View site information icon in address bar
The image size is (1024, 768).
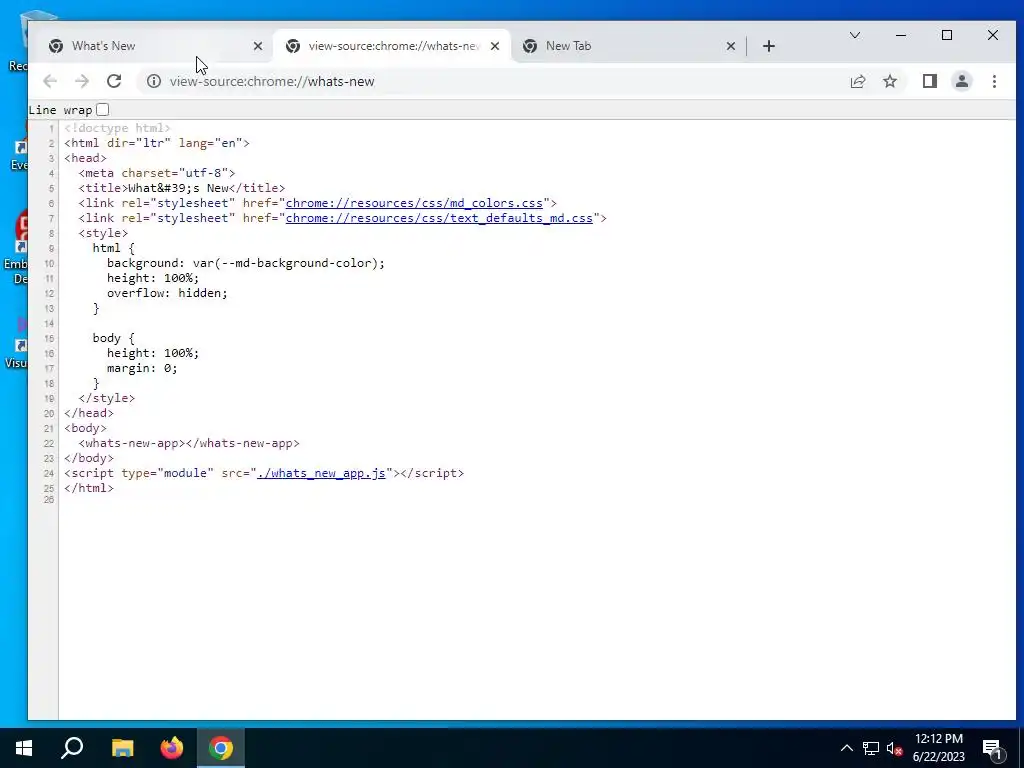[x=153, y=81]
